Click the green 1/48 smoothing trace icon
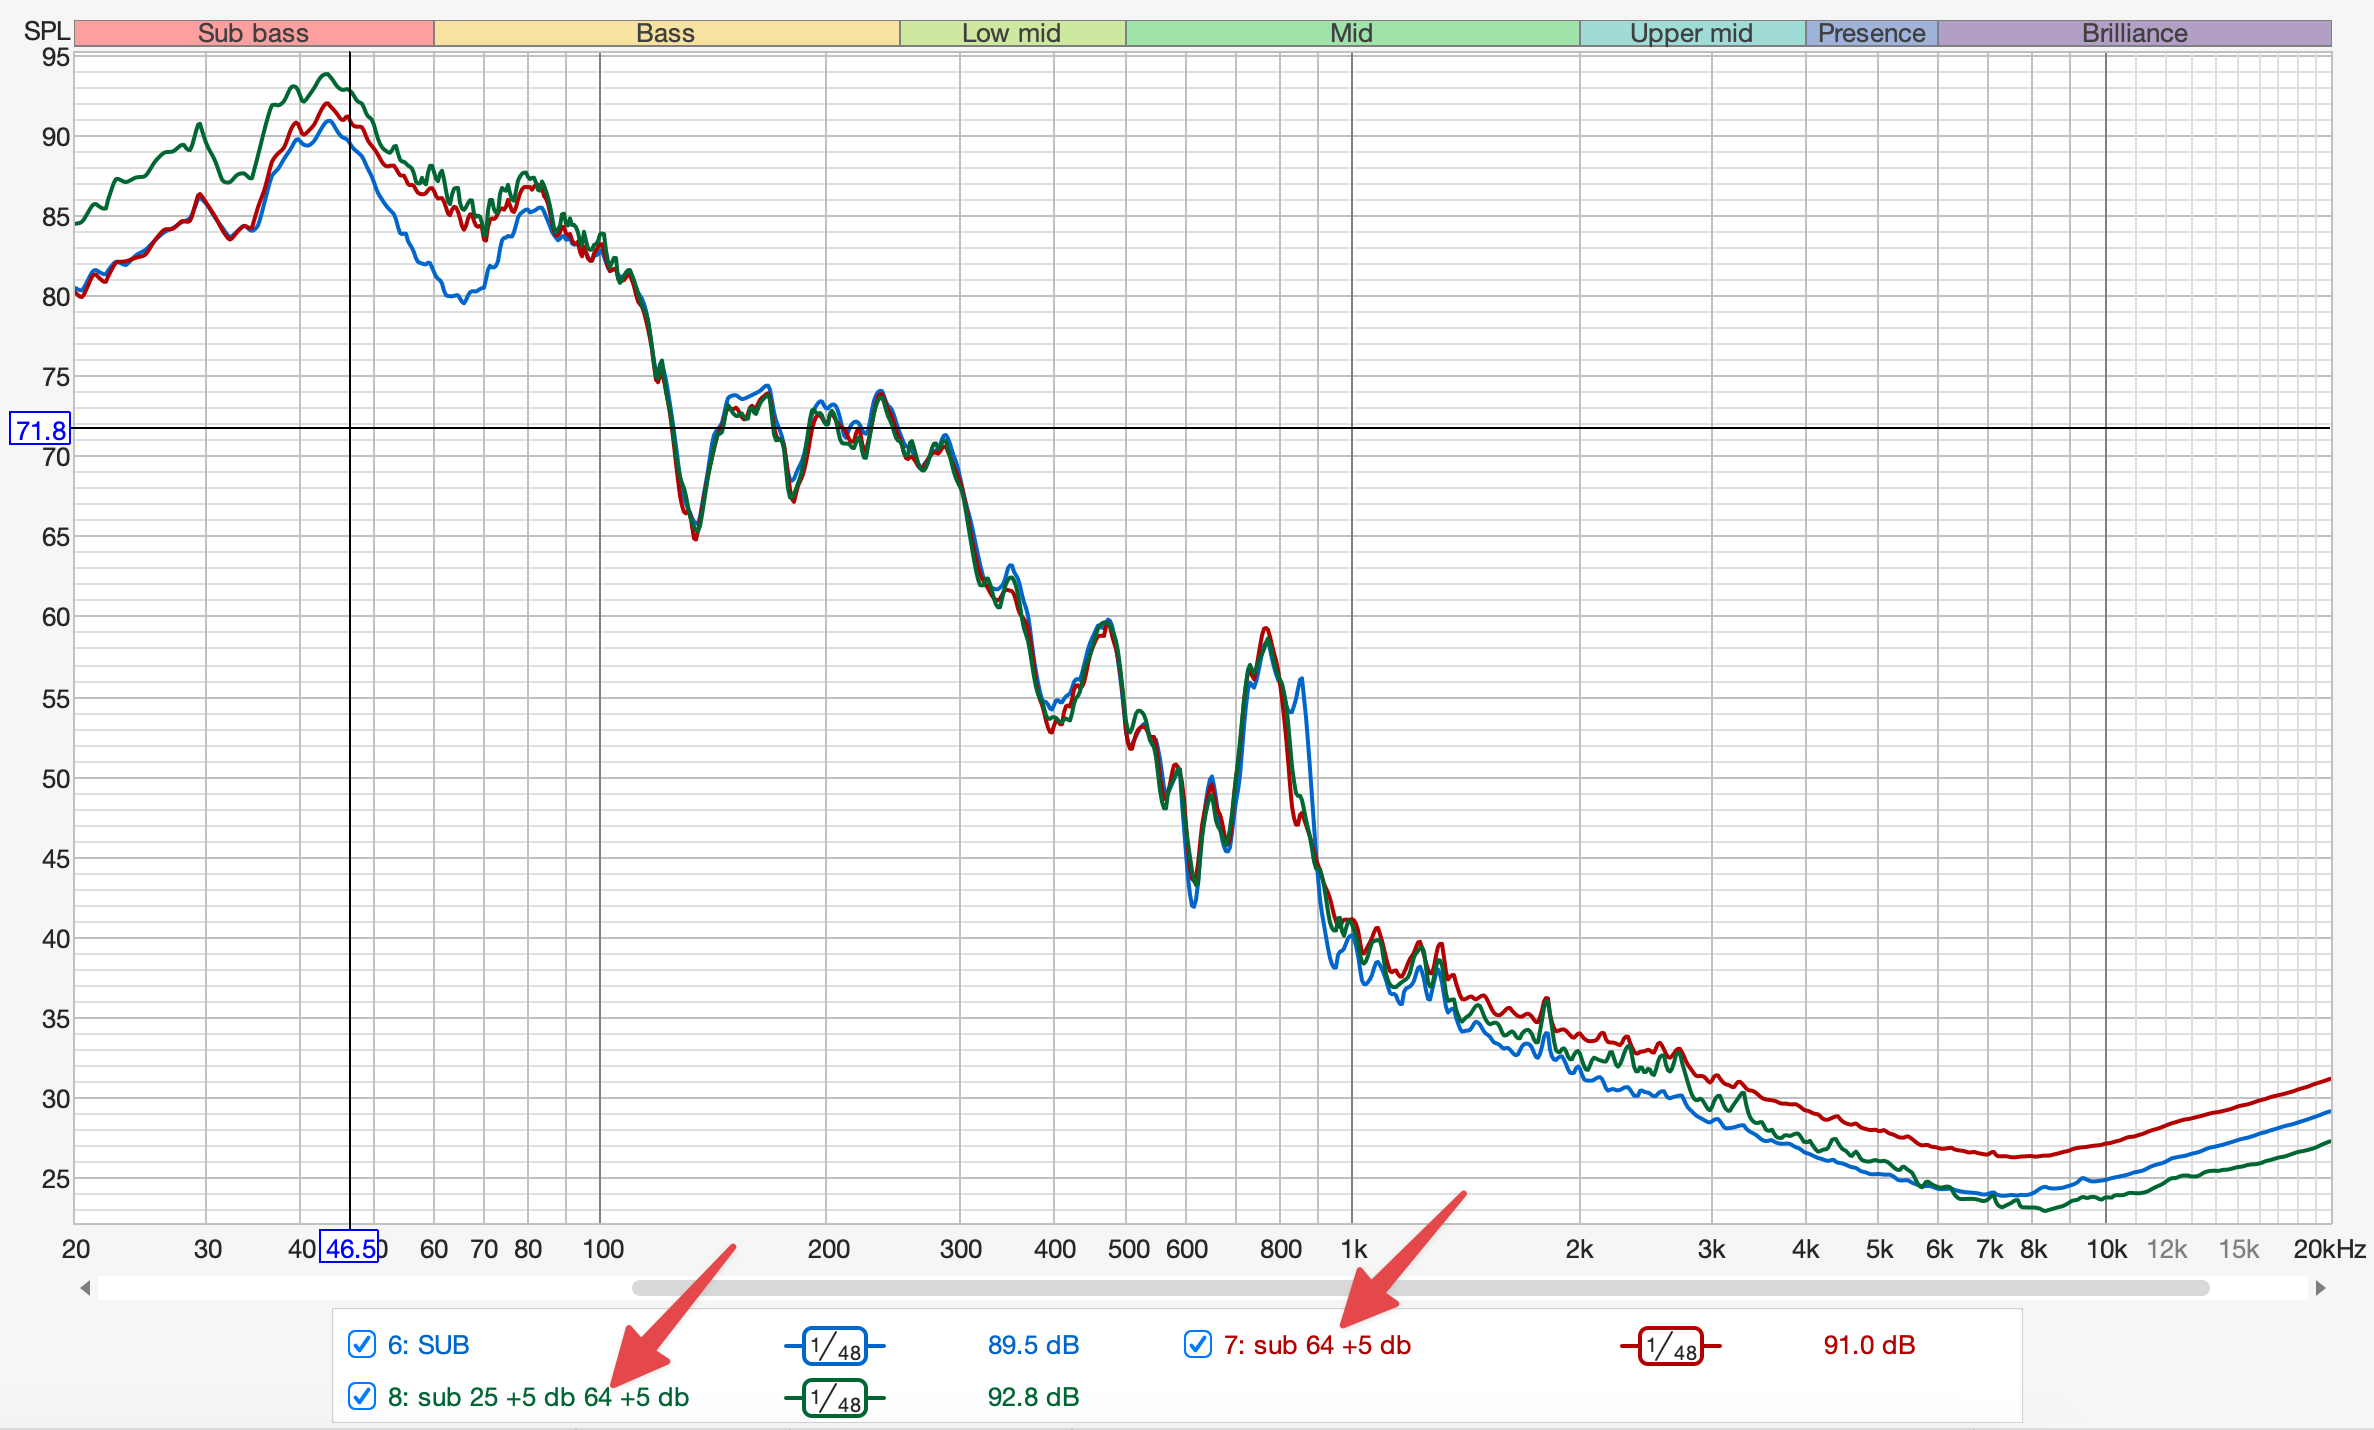2374x1430 pixels. [x=834, y=1398]
